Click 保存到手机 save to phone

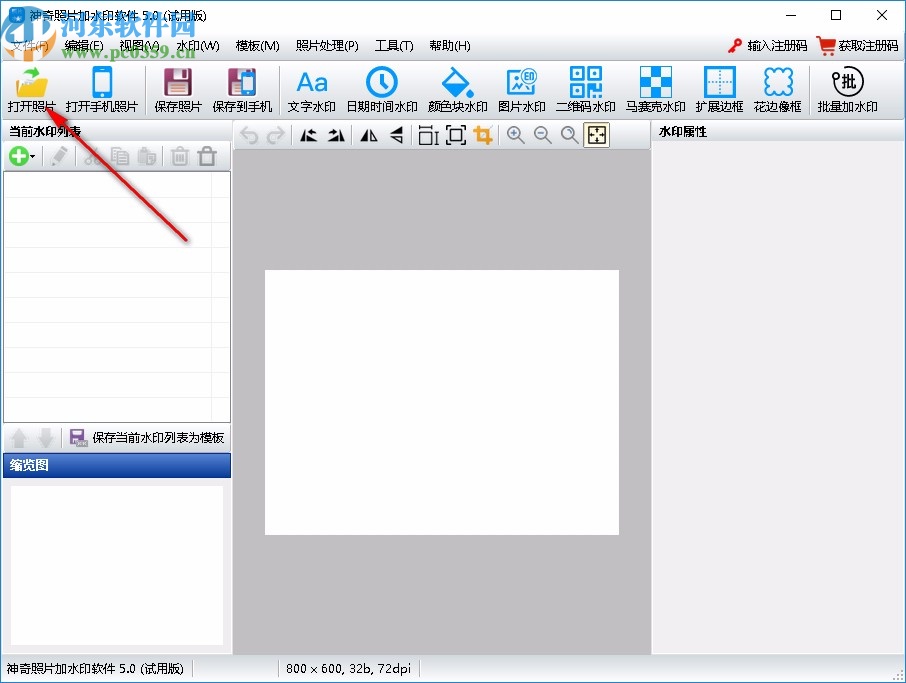[x=242, y=90]
